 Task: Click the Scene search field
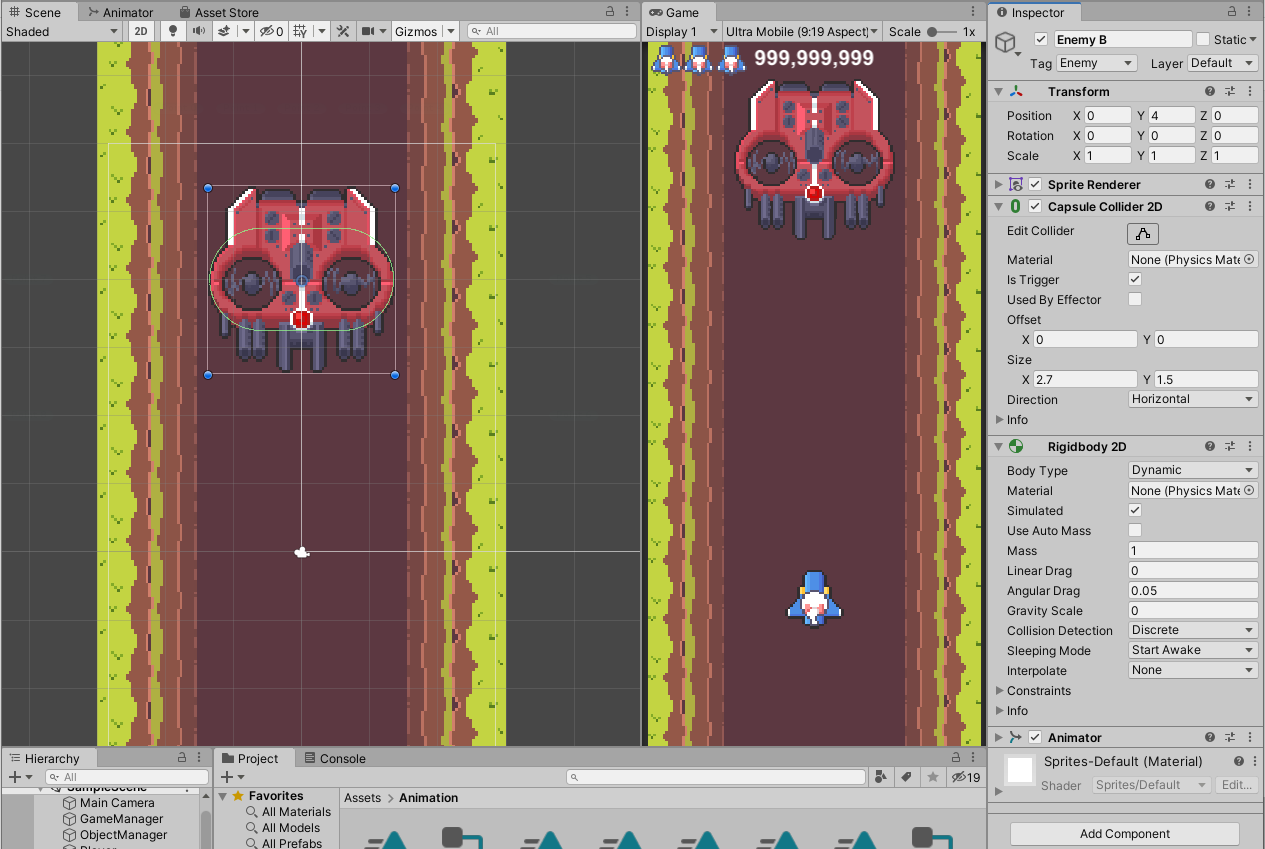552,31
